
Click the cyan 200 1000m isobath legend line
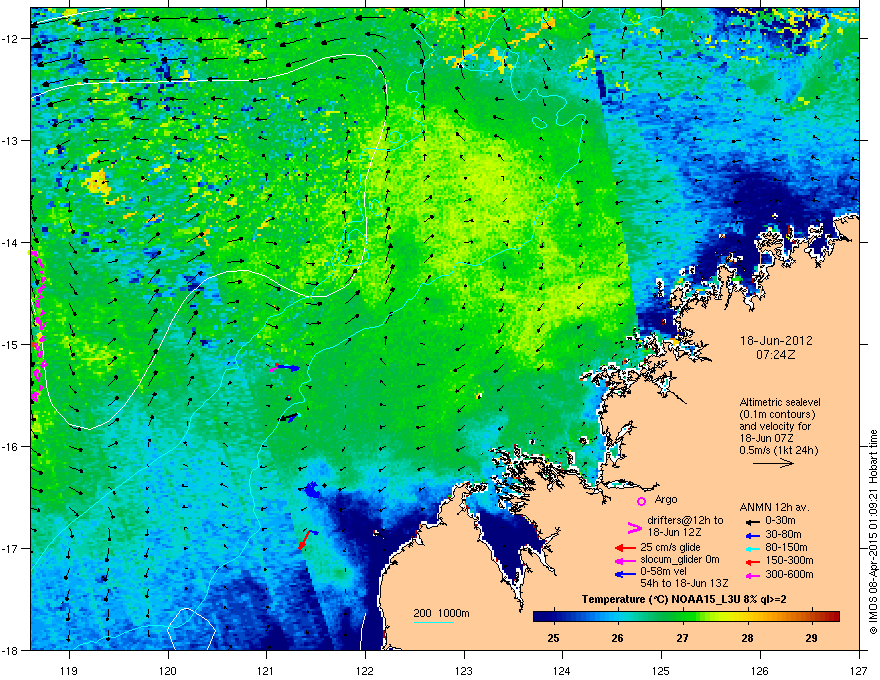click(x=433, y=622)
